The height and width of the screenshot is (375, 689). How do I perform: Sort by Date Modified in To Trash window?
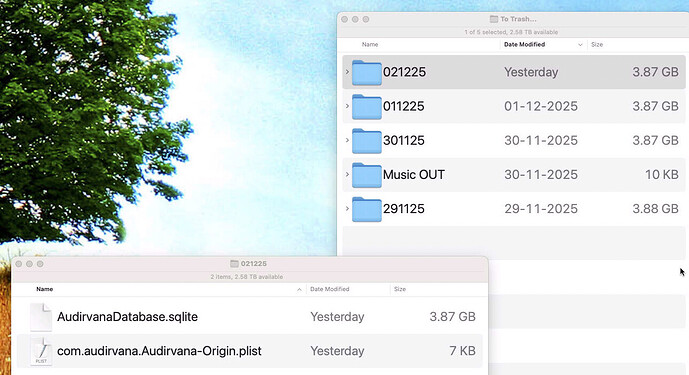524,44
